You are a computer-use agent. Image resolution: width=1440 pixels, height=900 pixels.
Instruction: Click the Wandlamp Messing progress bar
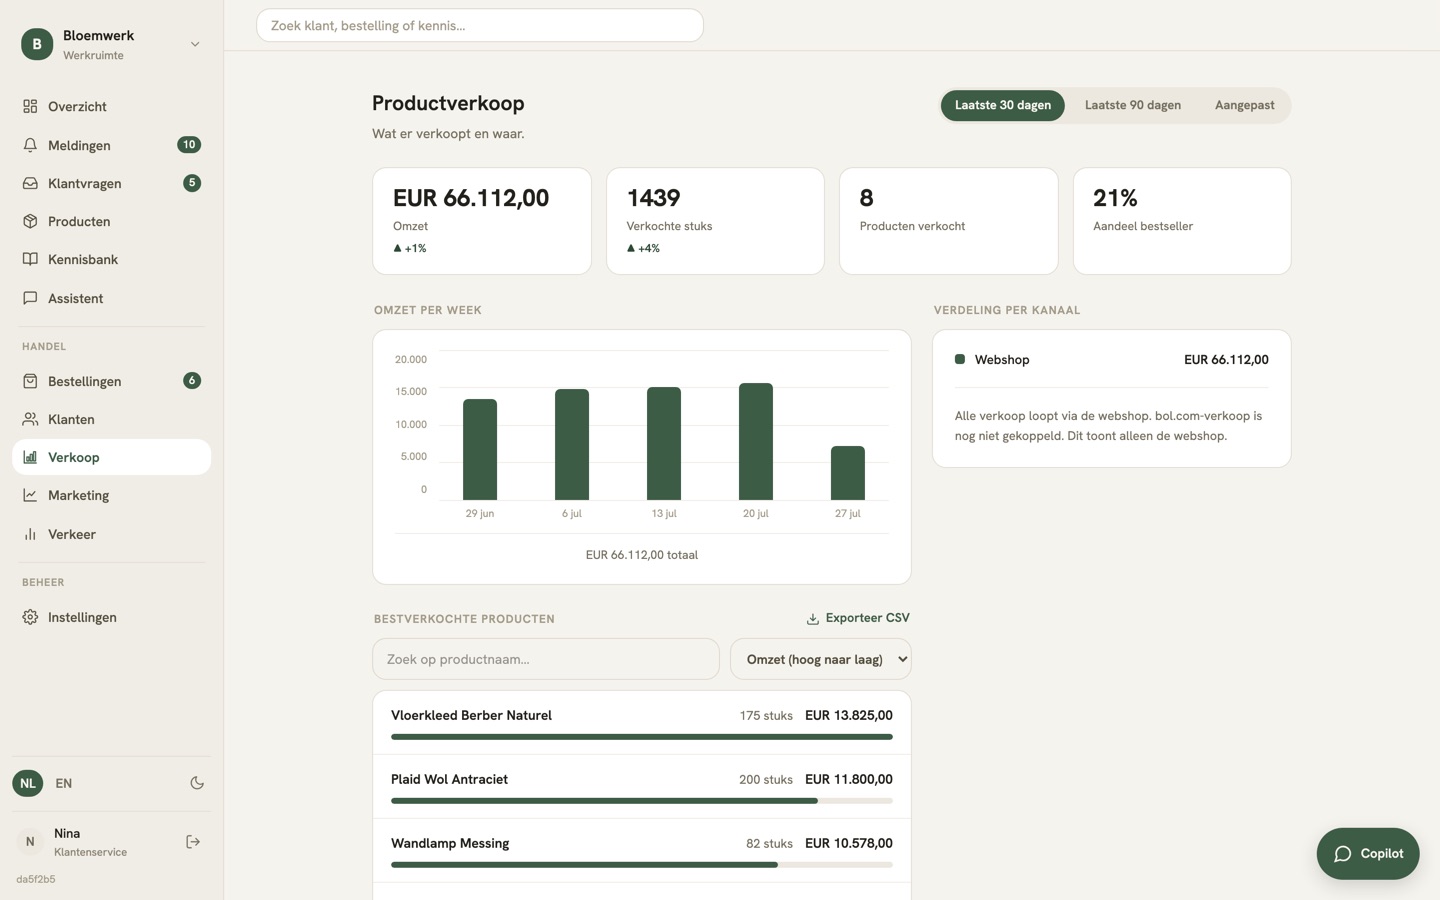[x=642, y=865]
